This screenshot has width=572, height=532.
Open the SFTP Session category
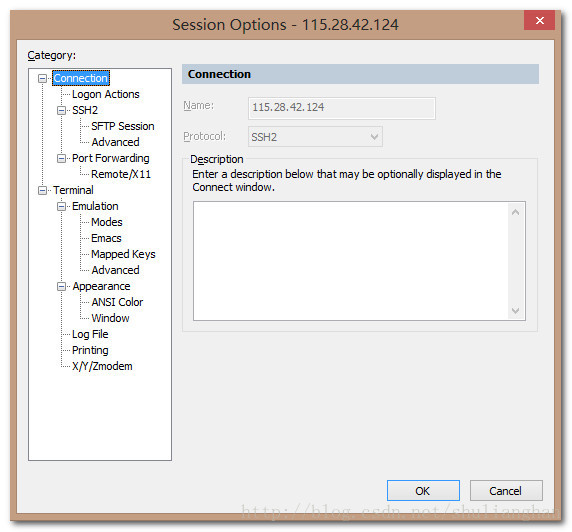123,126
